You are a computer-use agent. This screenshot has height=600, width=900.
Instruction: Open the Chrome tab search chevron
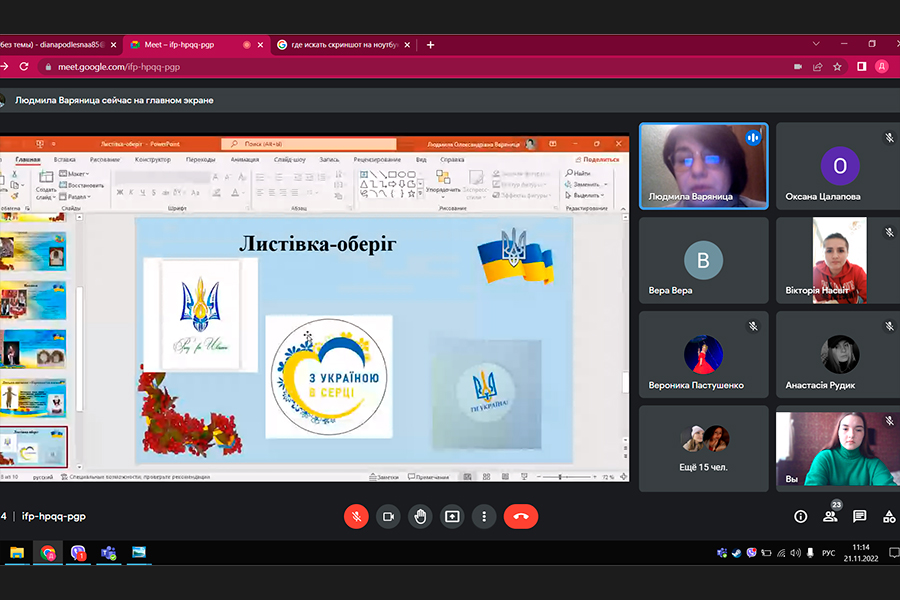(816, 44)
